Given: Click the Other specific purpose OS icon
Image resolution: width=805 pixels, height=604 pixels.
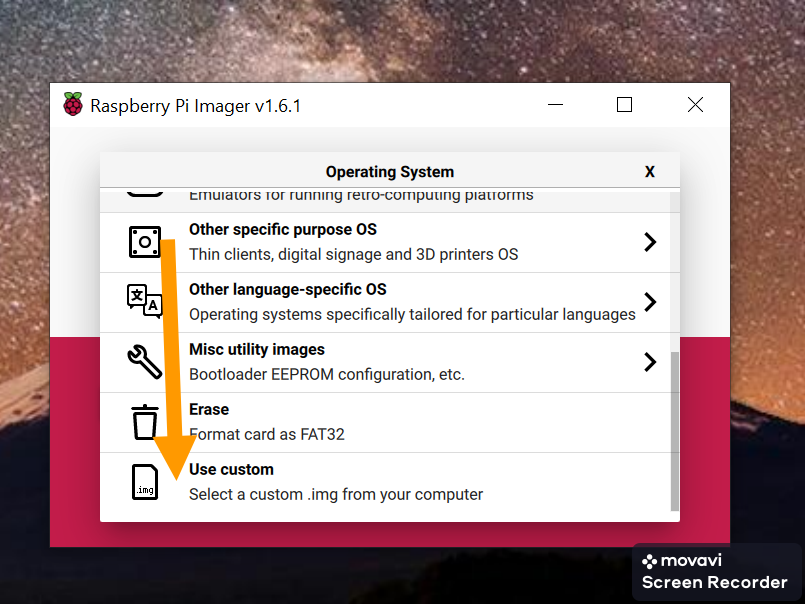Looking at the screenshot, I should tap(145, 242).
